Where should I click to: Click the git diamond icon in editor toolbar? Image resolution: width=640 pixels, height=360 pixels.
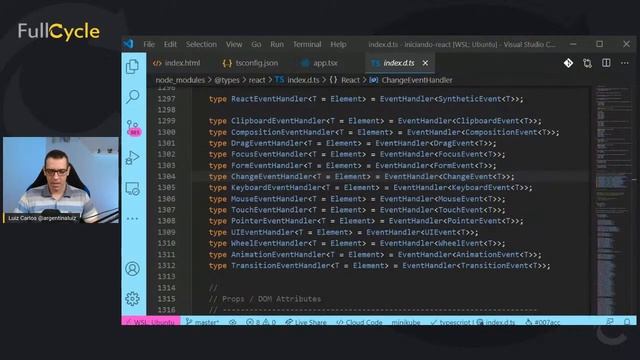pos(568,63)
